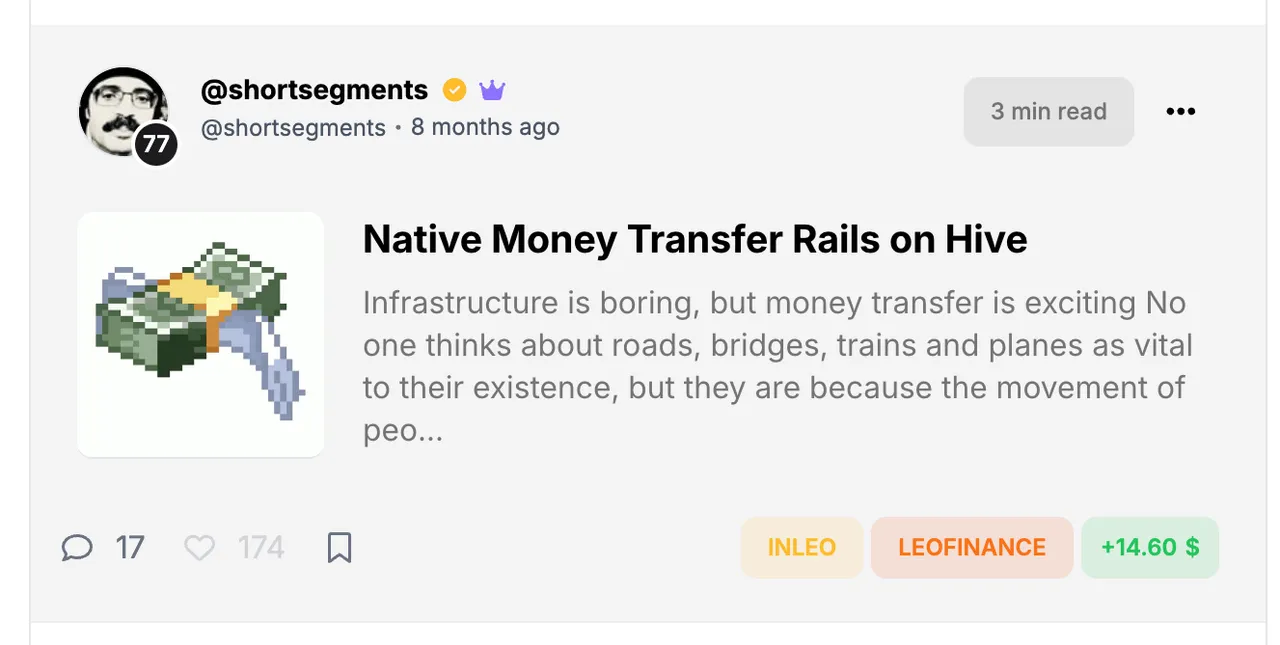Open the post excerpt text beginning Infrastructure is boring

click(777, 366)
